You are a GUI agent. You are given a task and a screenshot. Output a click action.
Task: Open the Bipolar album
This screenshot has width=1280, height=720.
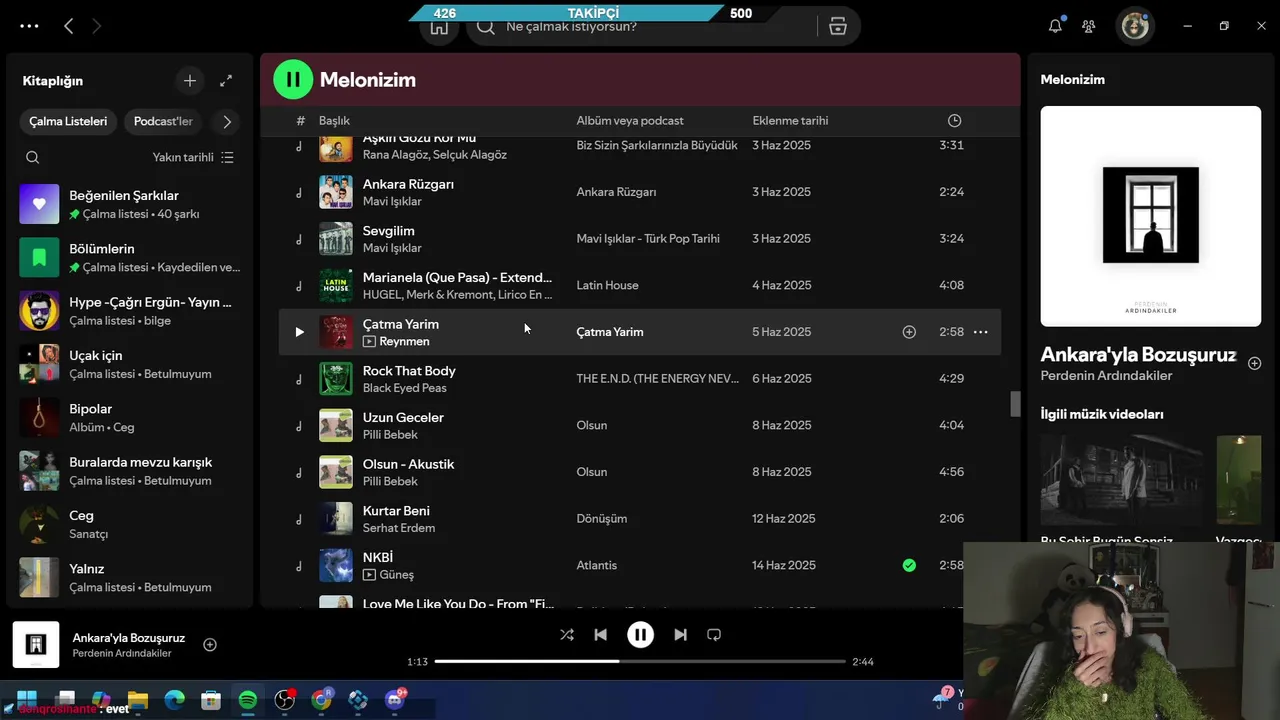[130, 417]
